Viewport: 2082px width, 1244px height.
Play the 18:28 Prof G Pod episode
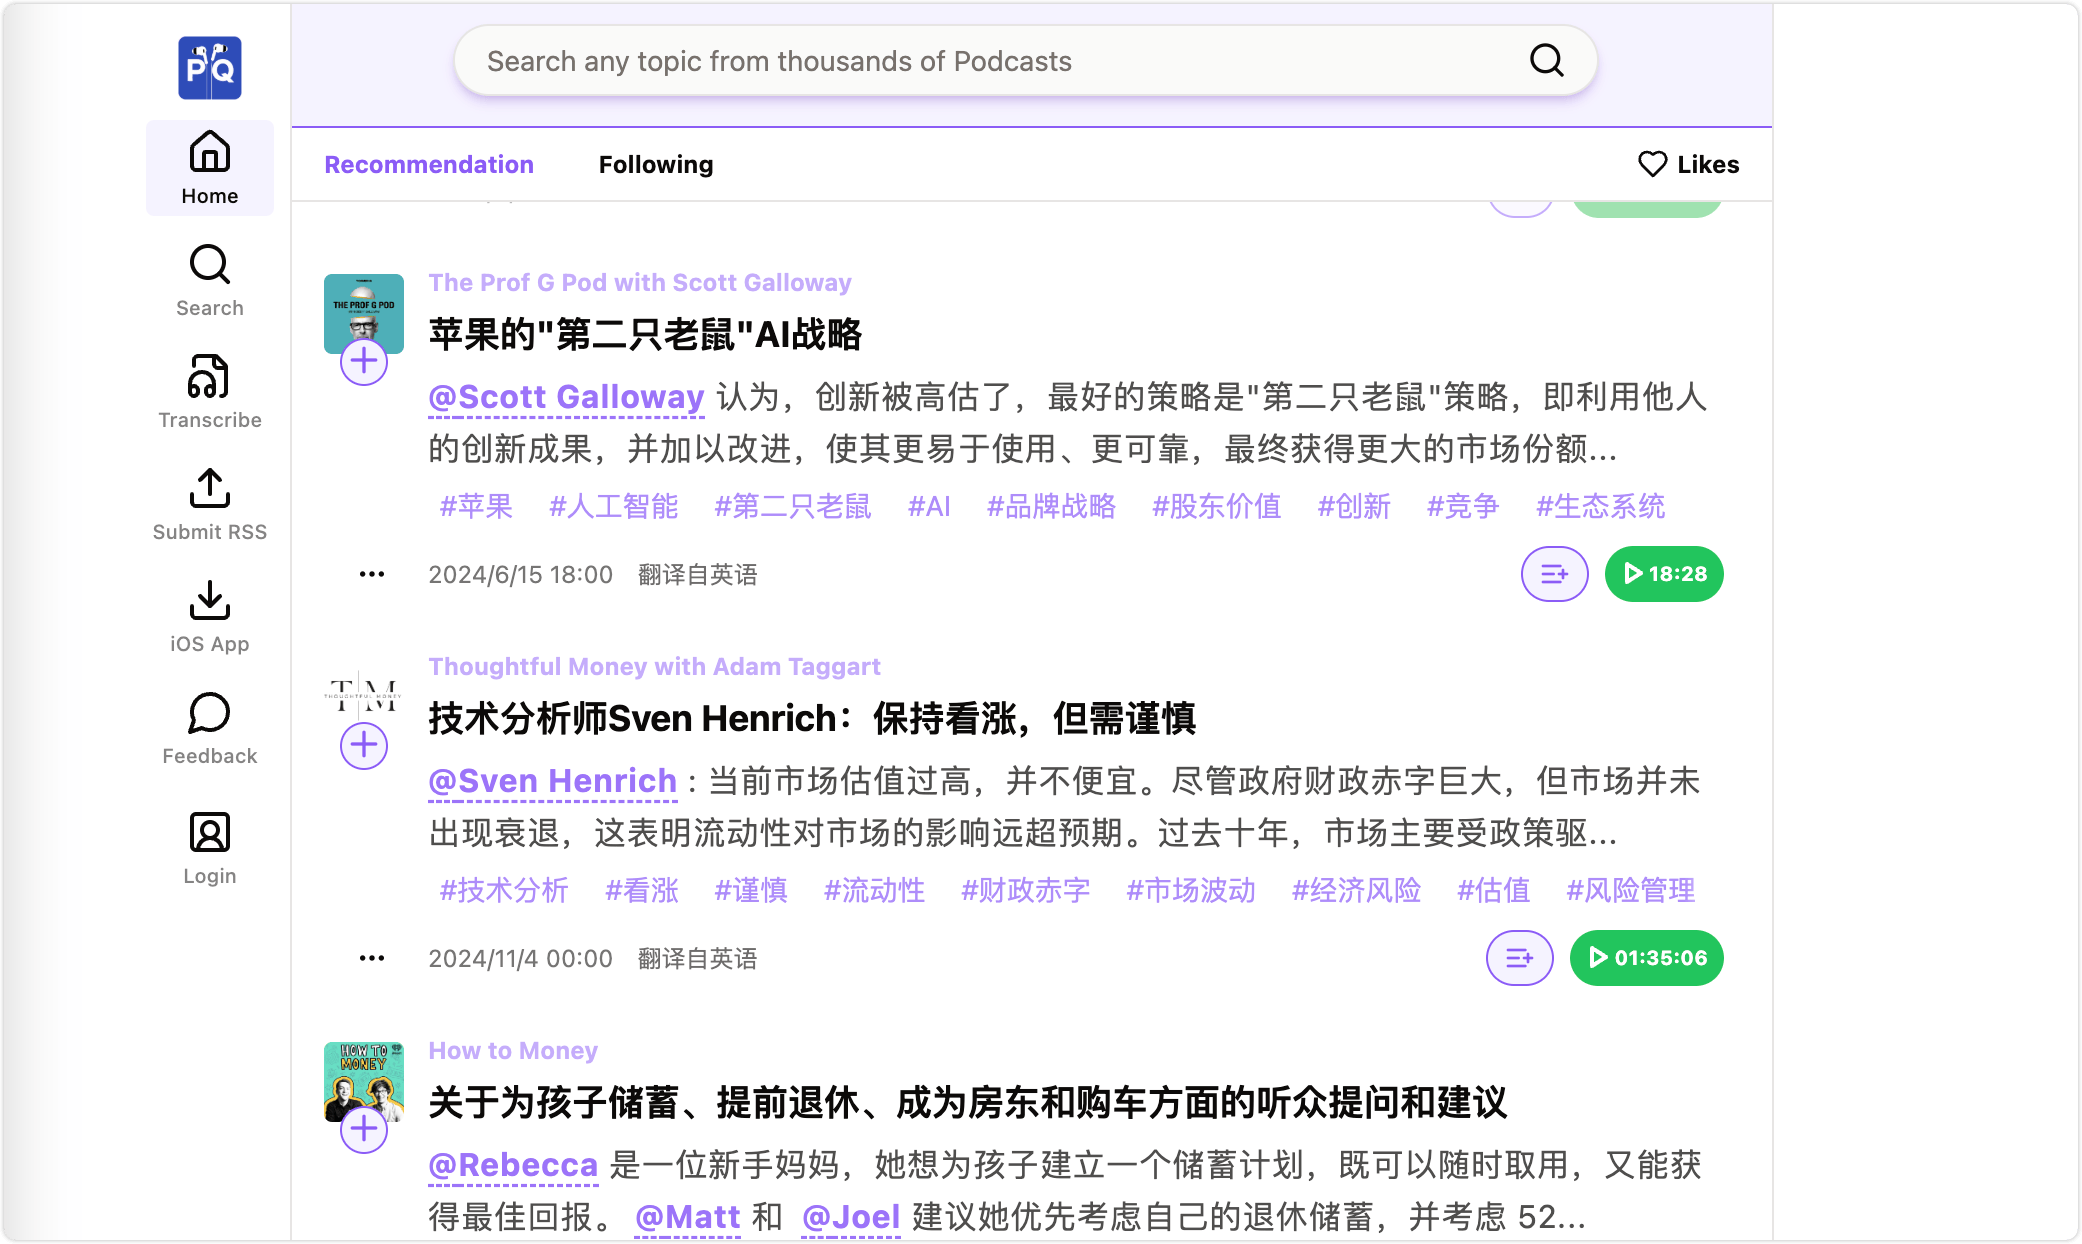pos(1661,573)
